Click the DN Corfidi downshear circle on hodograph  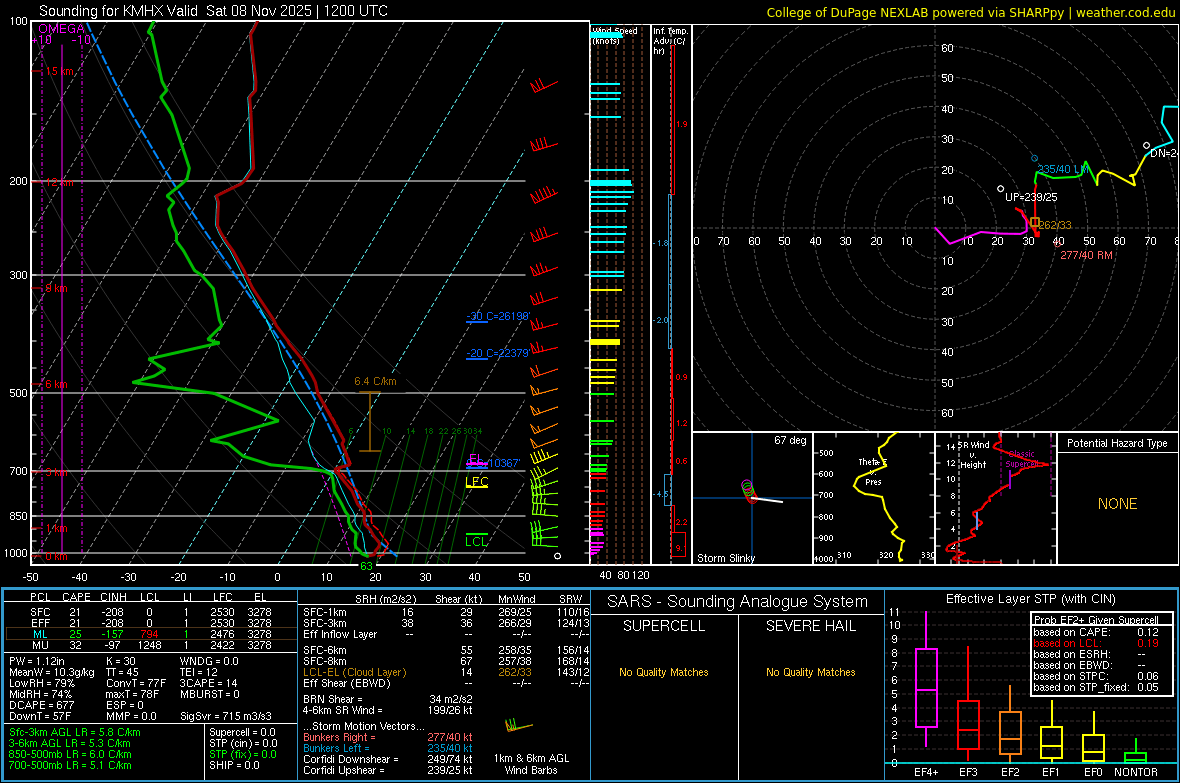pos(1146,145)
